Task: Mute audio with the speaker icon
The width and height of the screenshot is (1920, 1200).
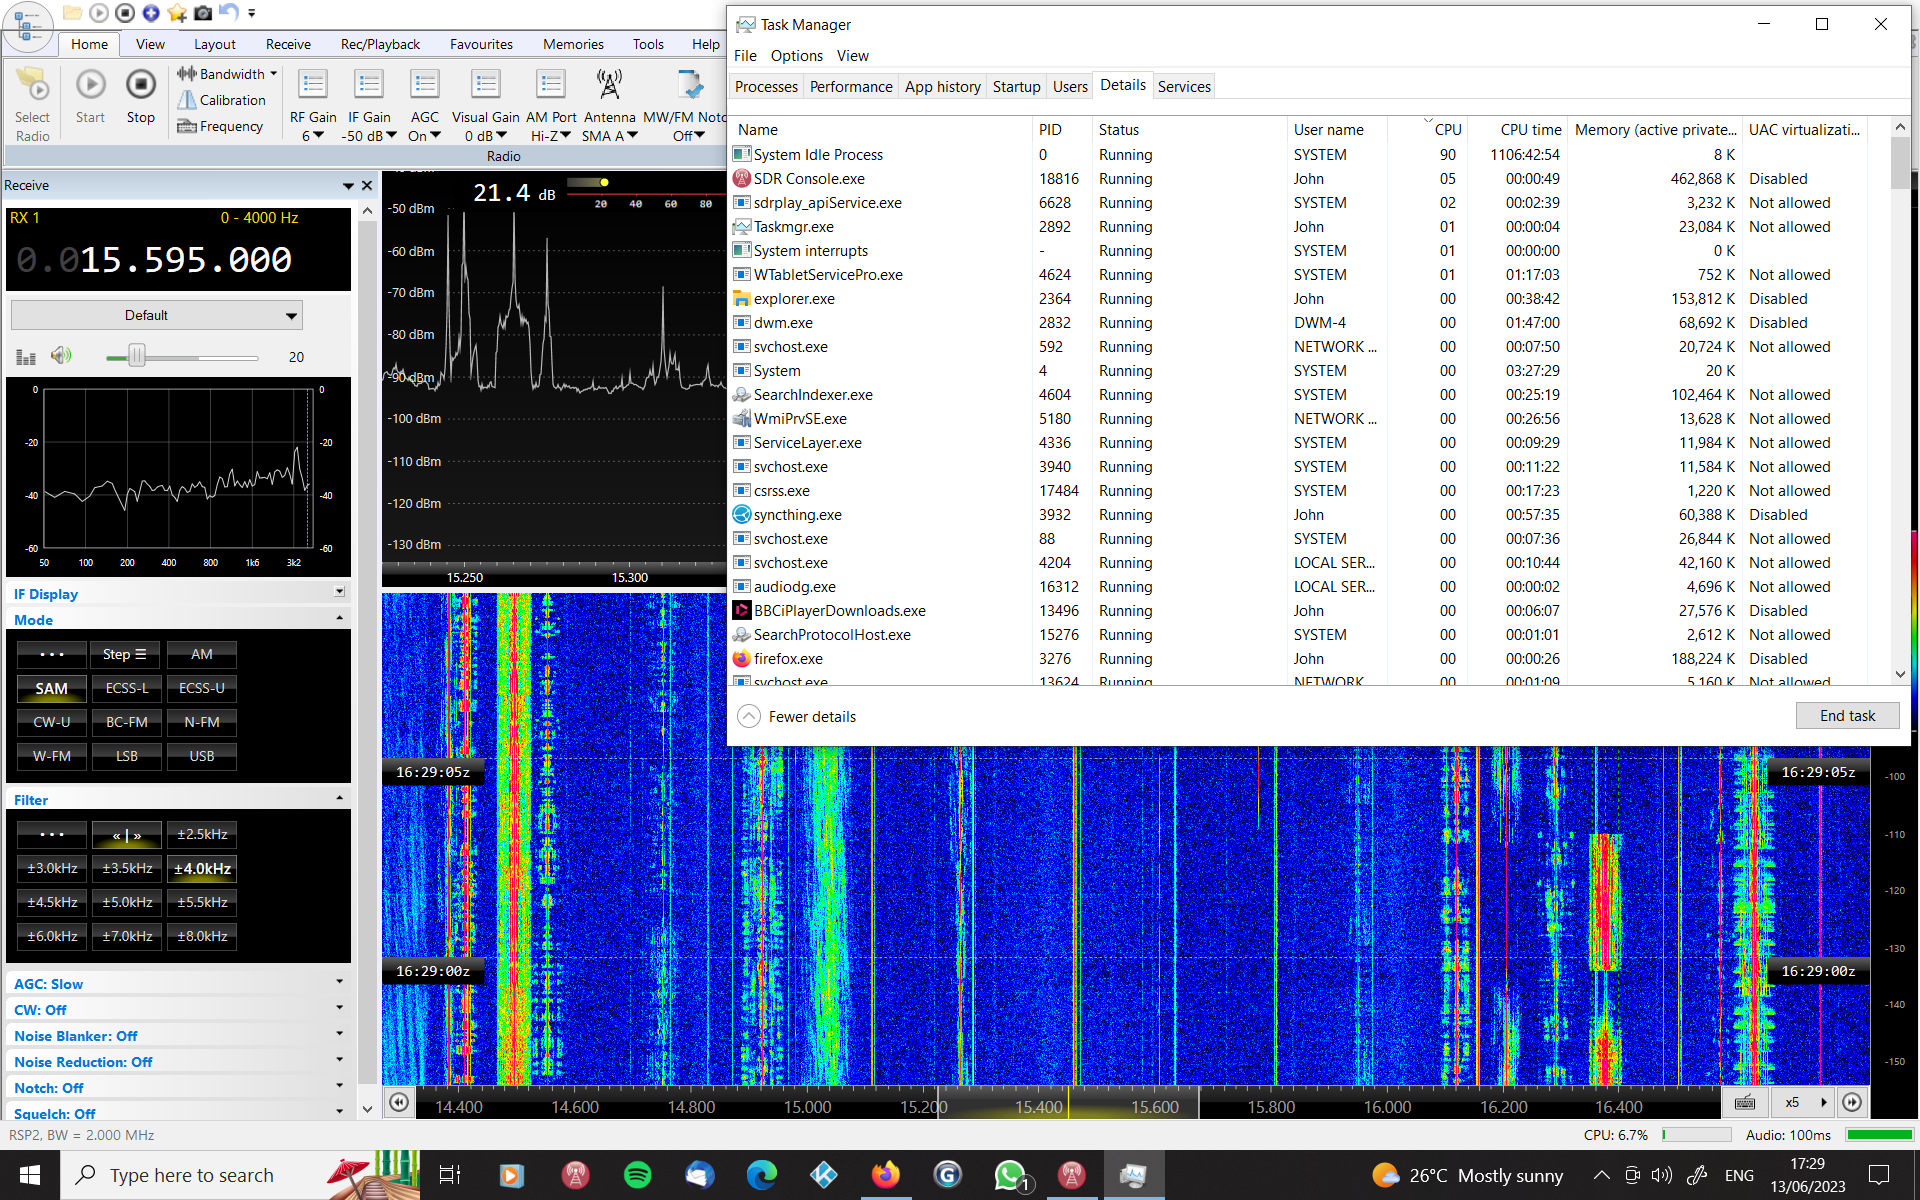Action: pyautogui.click(x=61, y=356)
